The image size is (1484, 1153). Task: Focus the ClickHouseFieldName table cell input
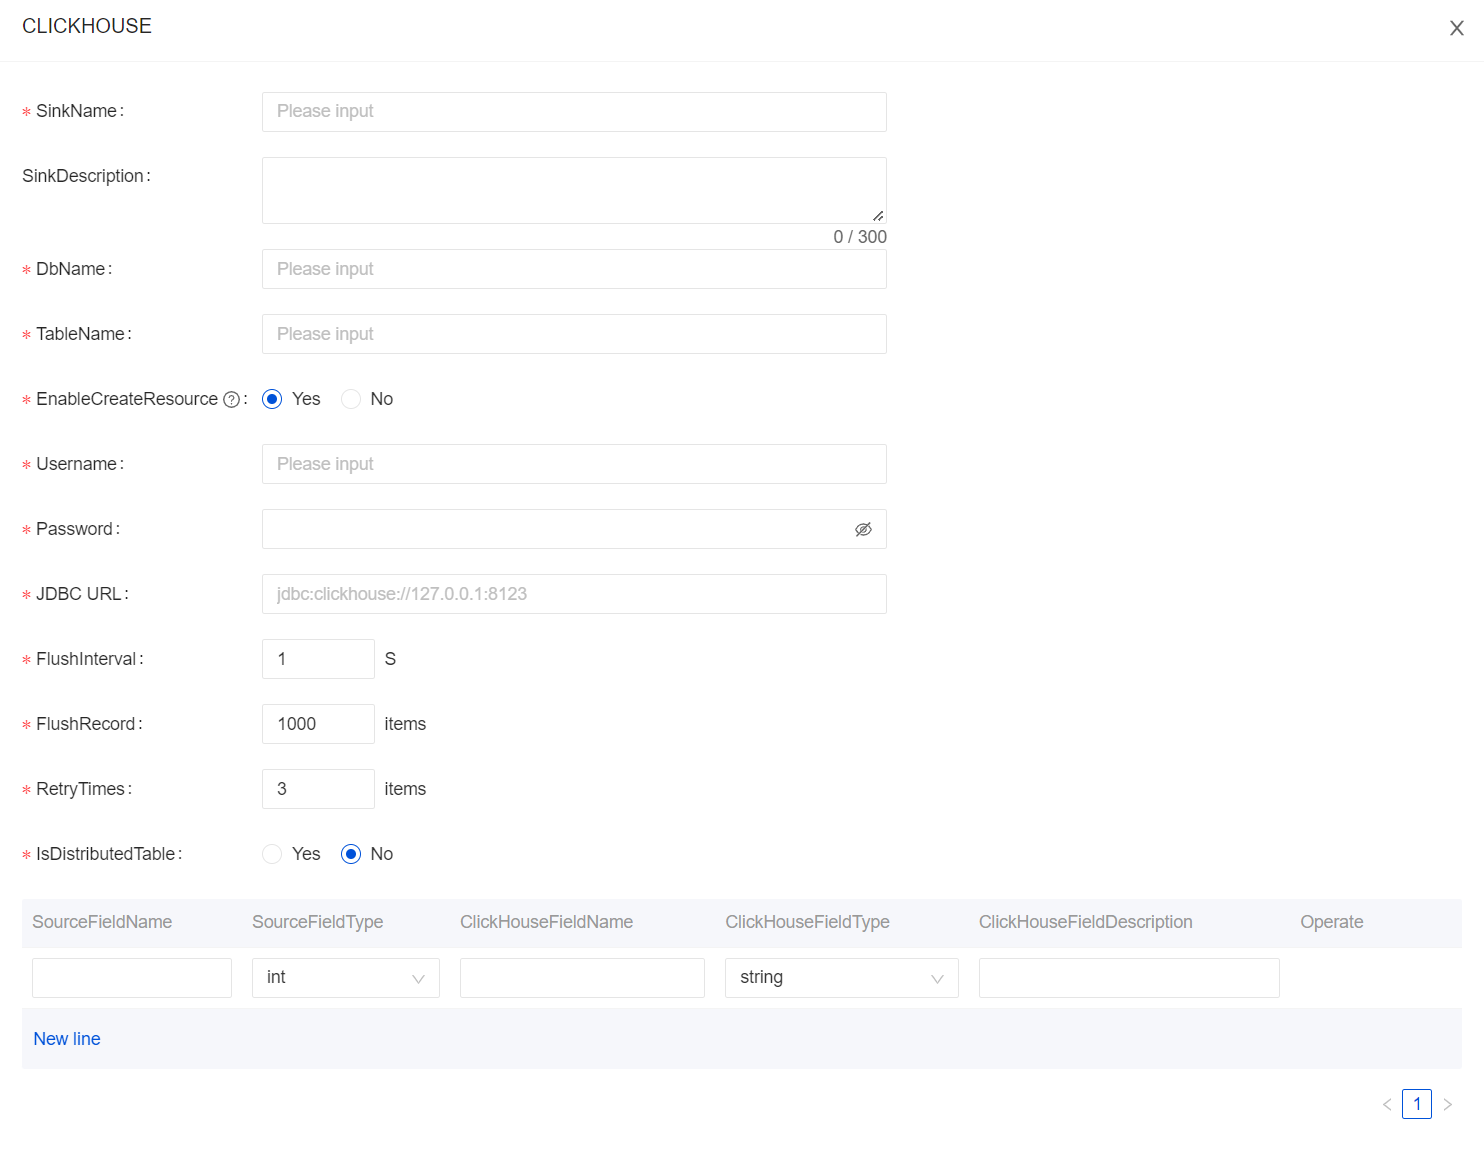[582, 978]
